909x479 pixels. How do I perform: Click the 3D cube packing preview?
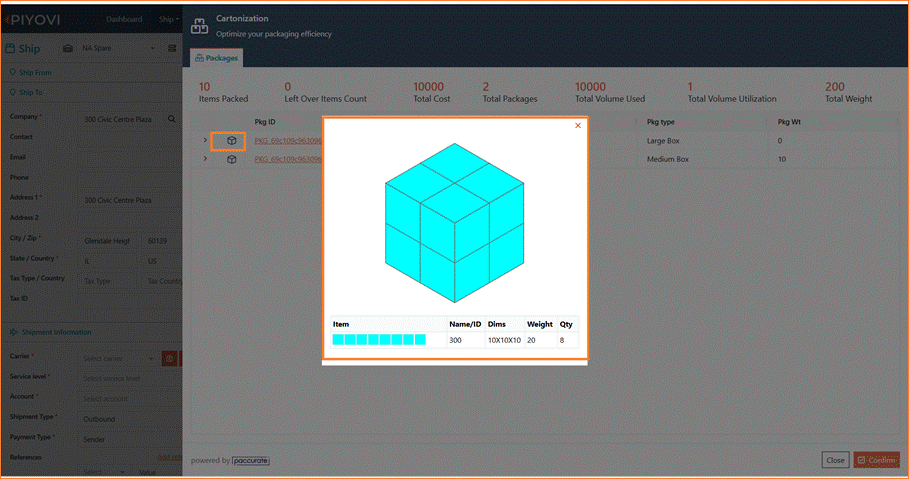coord(454,223)
